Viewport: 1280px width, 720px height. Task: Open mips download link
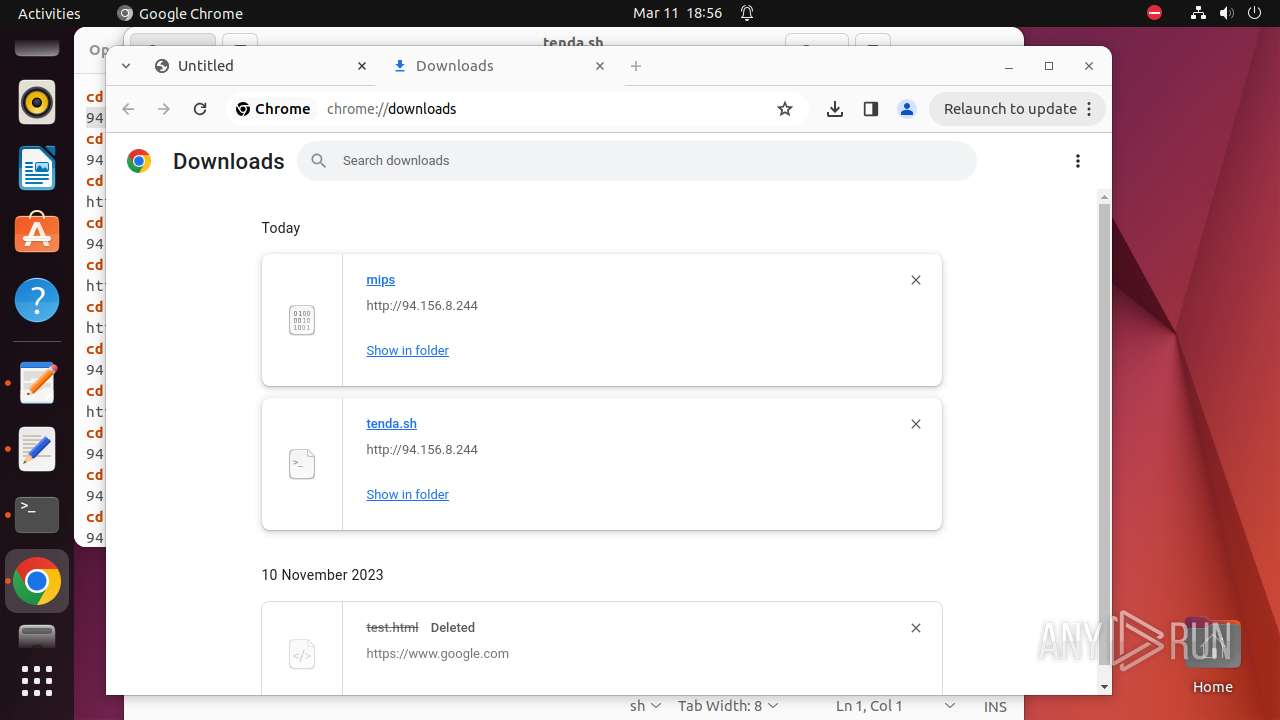(x=380, y=280)
